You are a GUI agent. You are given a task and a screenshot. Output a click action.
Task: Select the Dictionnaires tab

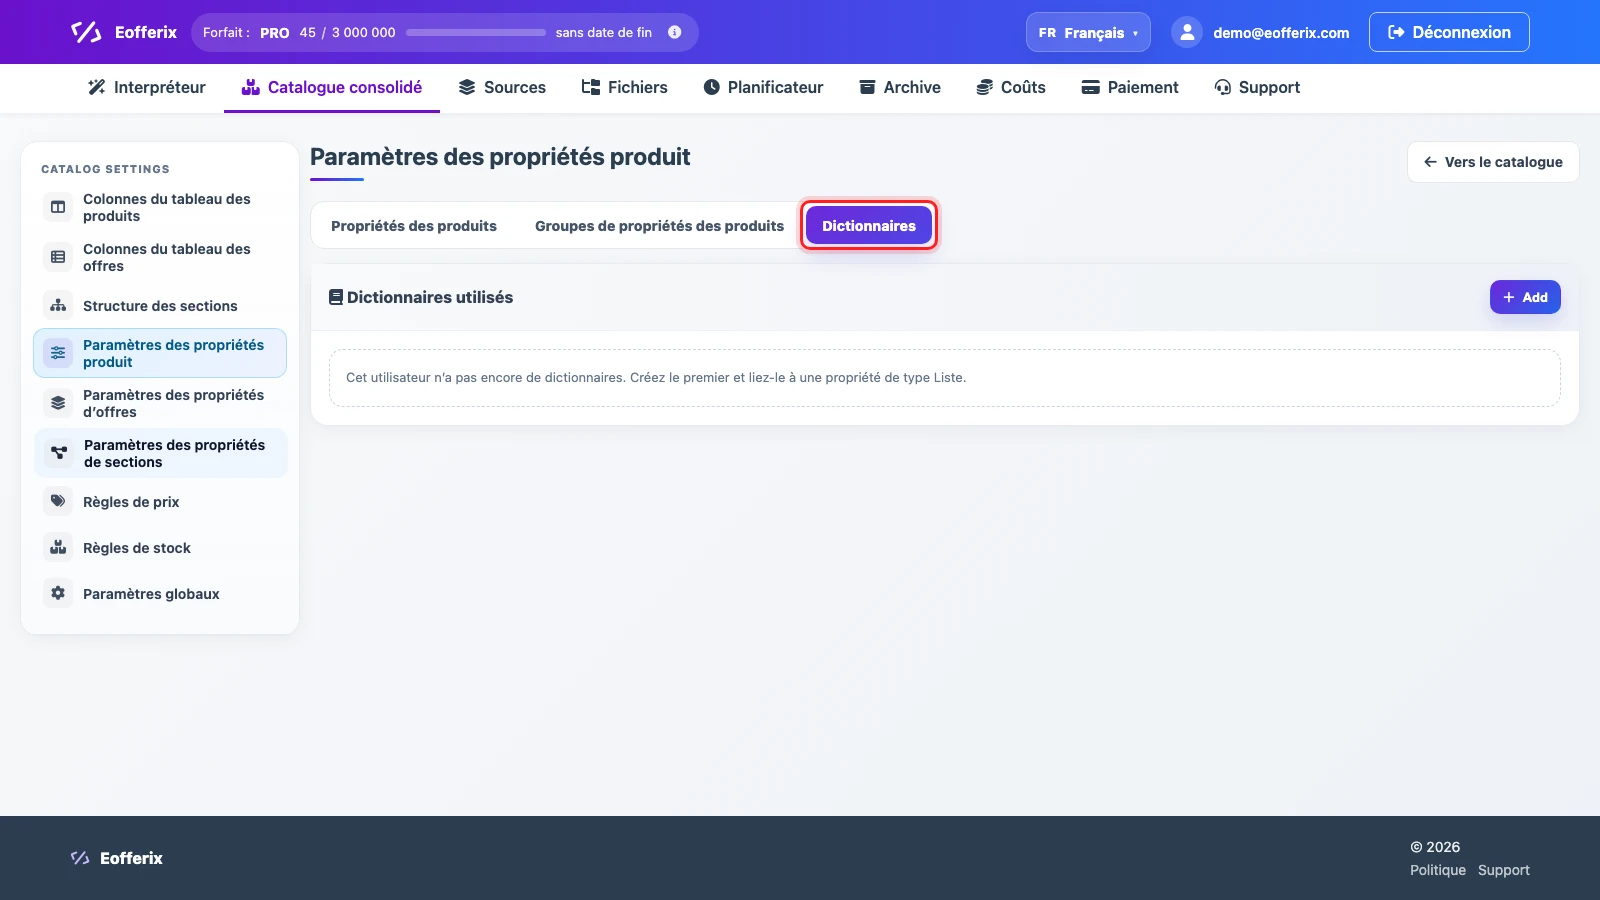click(x=869, y=226)
